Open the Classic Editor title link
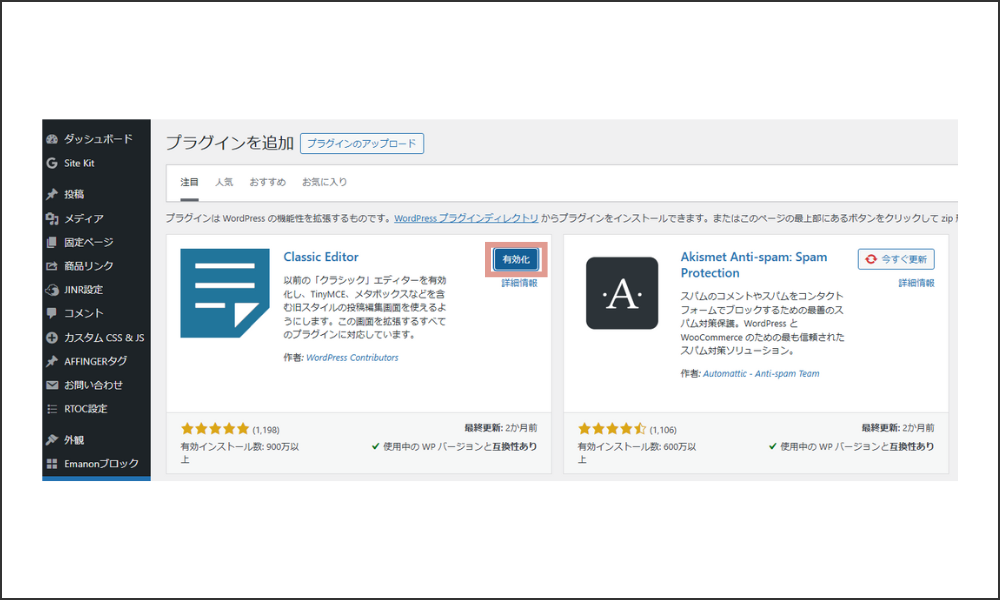The height and width of the screenshot is (600, 1000). (x=321, y=257)
